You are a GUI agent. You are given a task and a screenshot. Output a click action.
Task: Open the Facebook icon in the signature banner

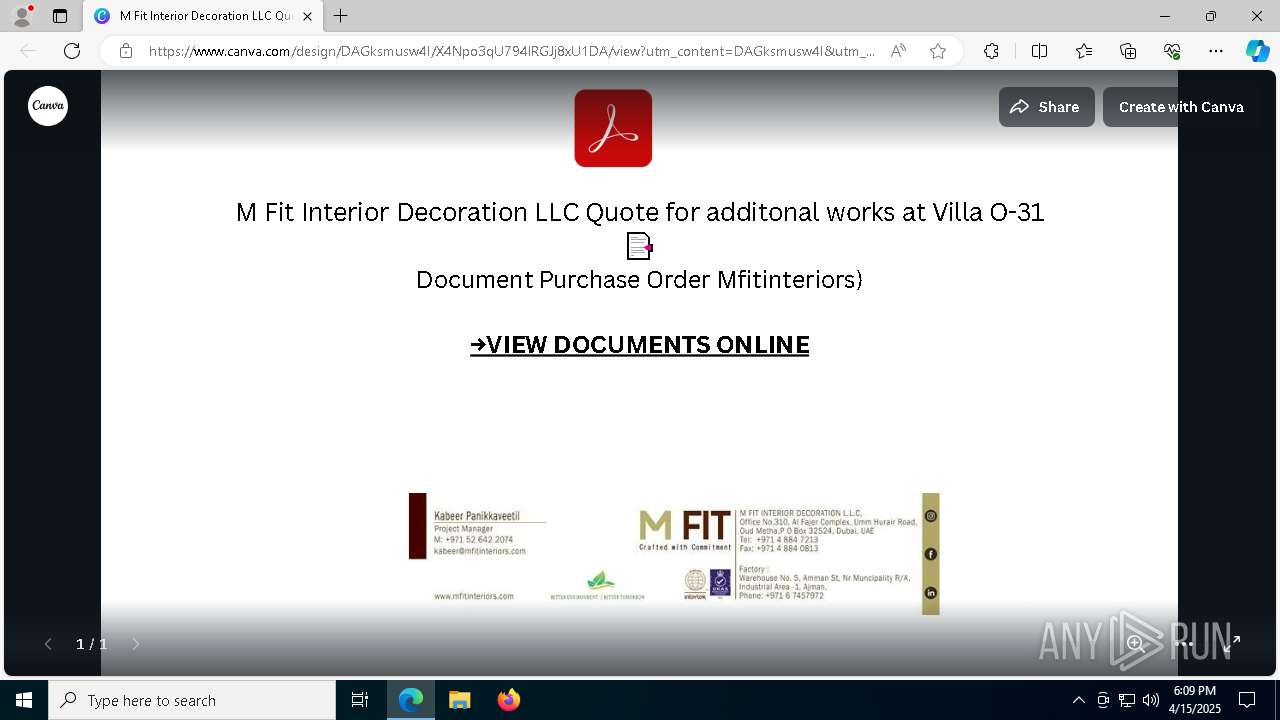(x=930, y=554)
